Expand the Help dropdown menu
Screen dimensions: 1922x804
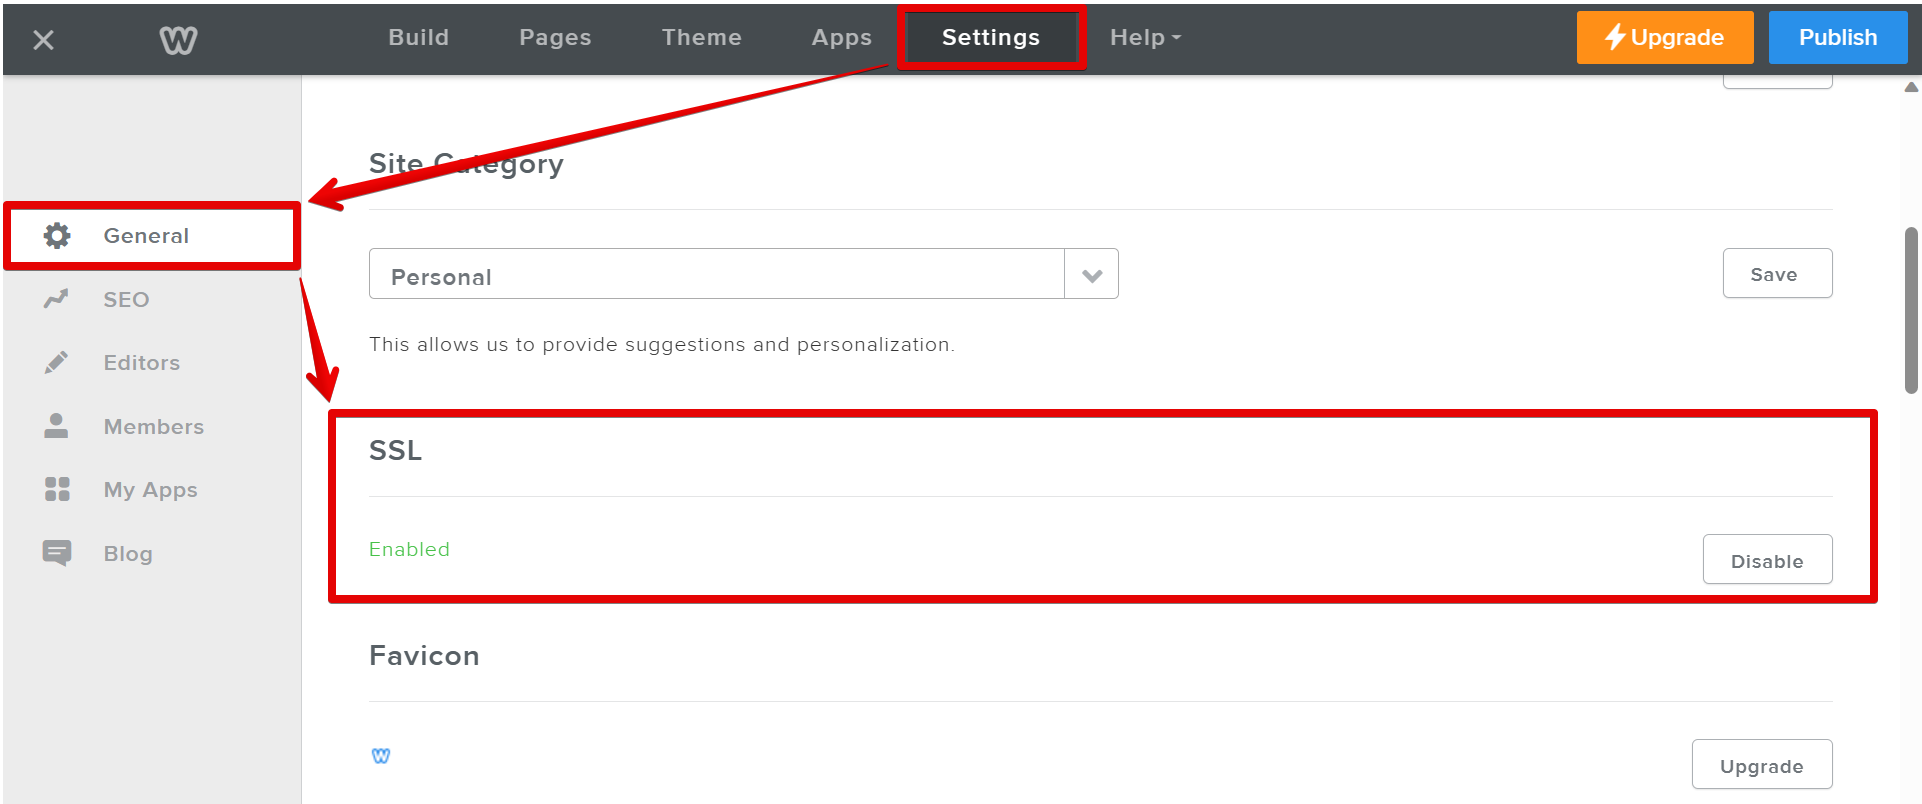coord(1146,38)
